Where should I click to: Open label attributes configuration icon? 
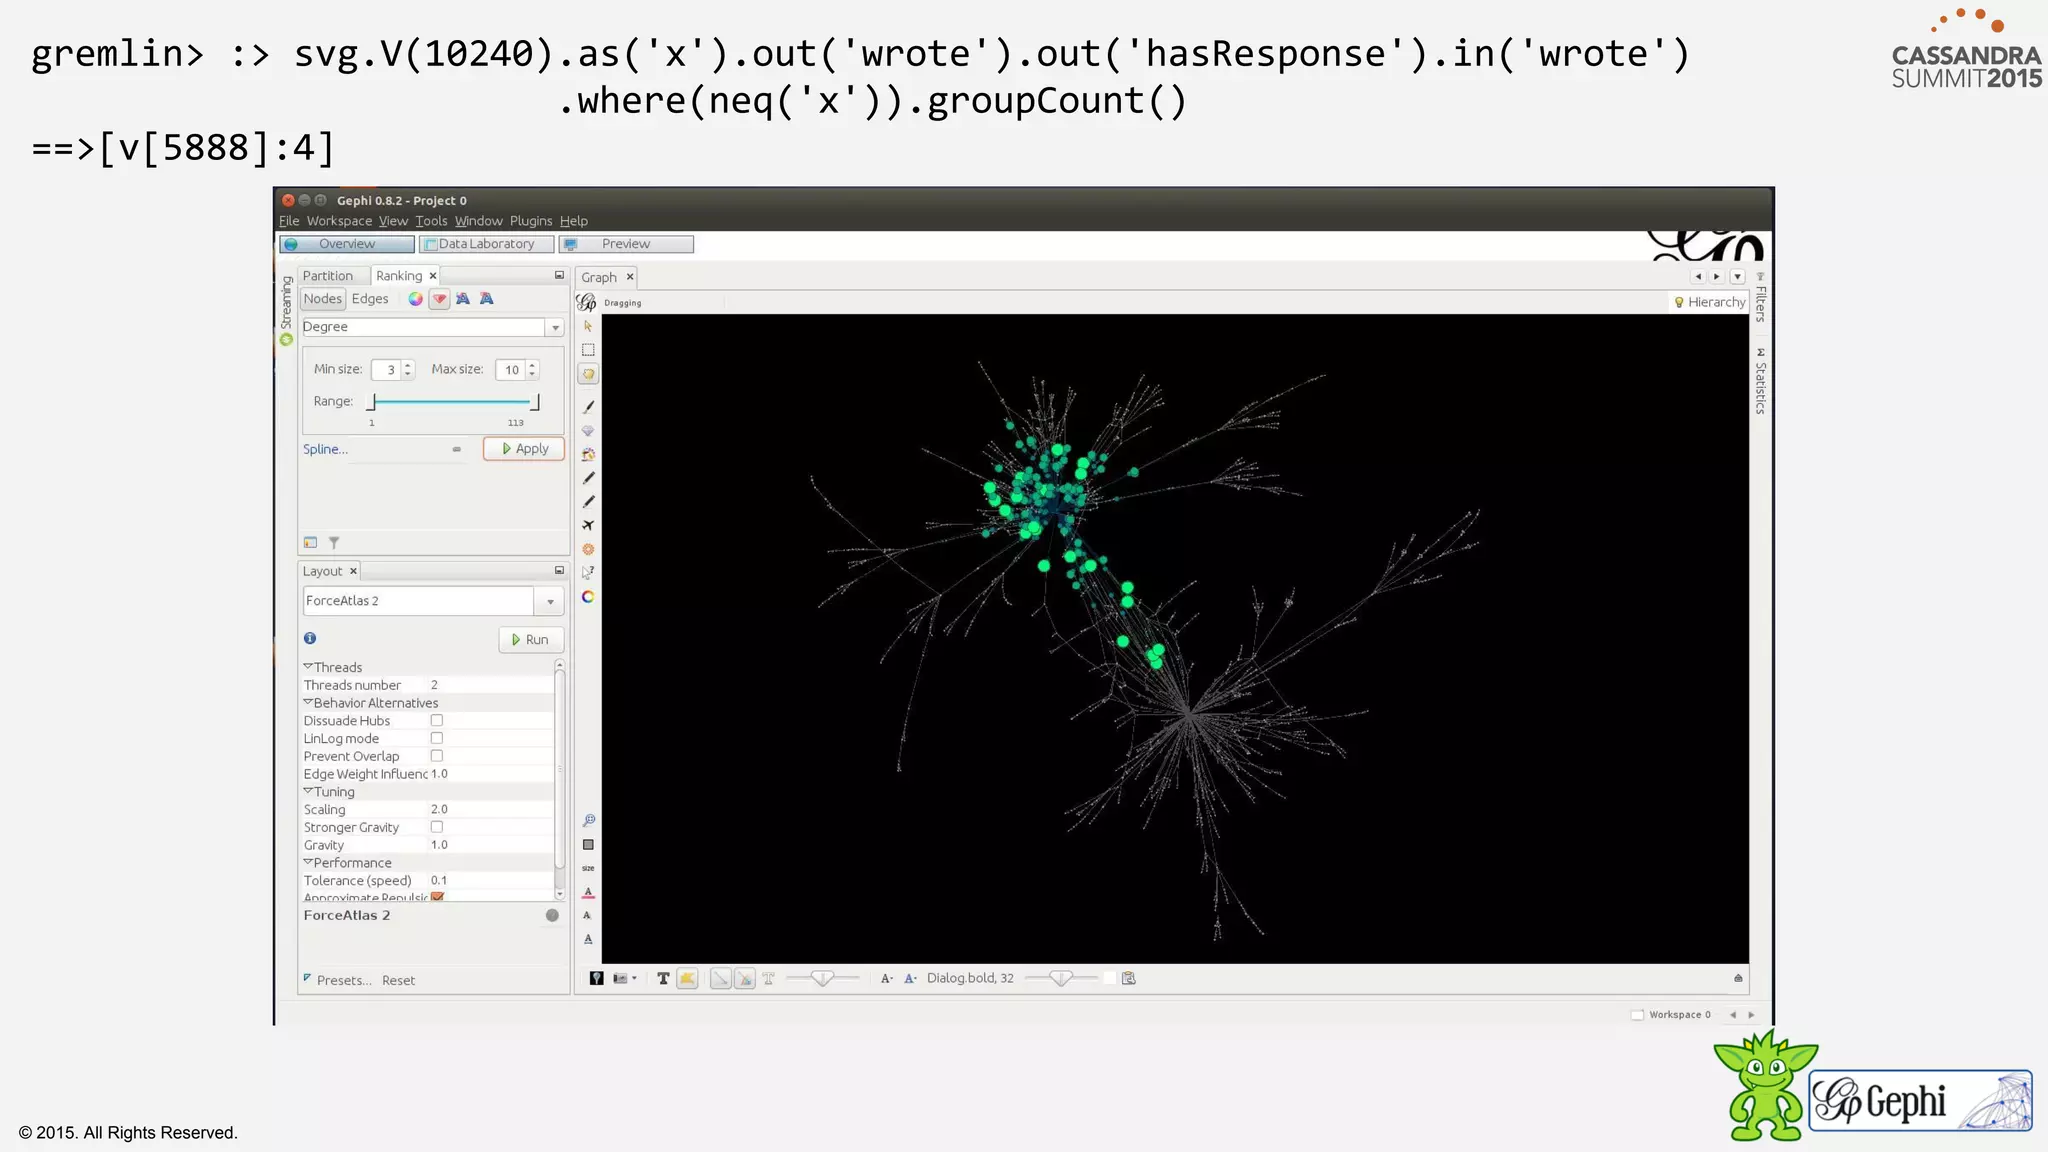coord(1129,979)
